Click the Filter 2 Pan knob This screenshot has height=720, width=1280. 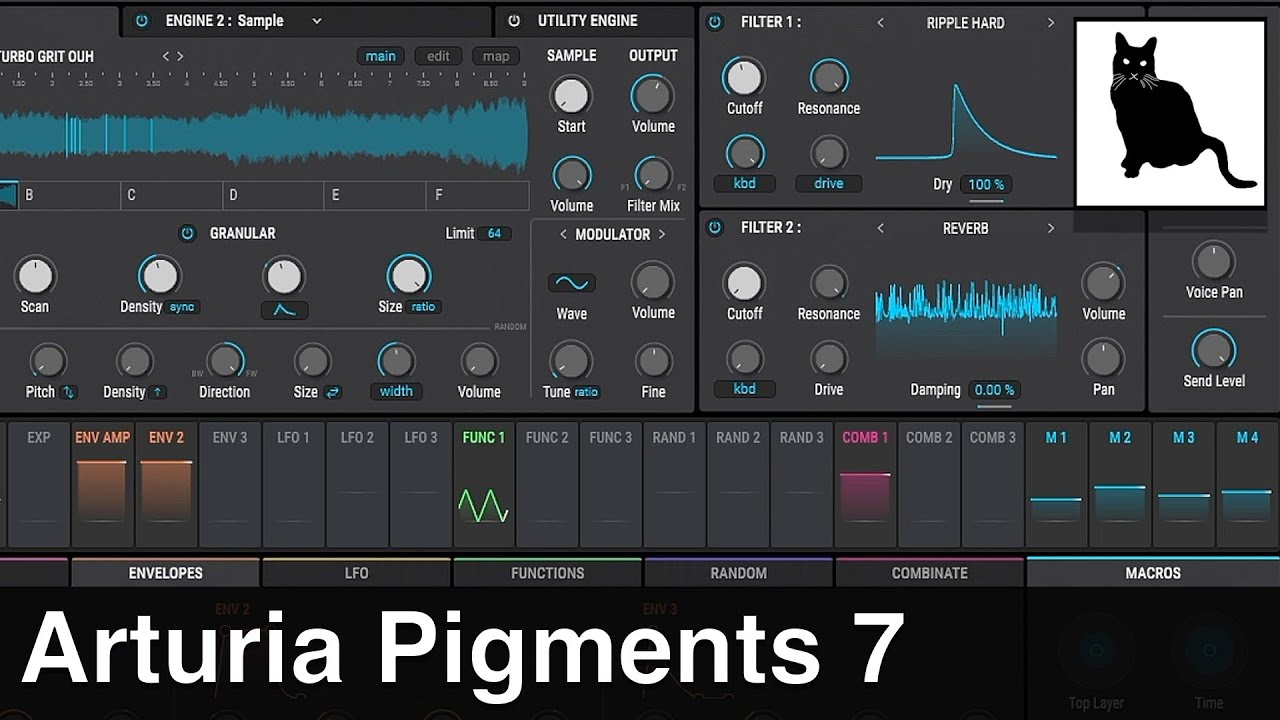[x=1104, y=358]
